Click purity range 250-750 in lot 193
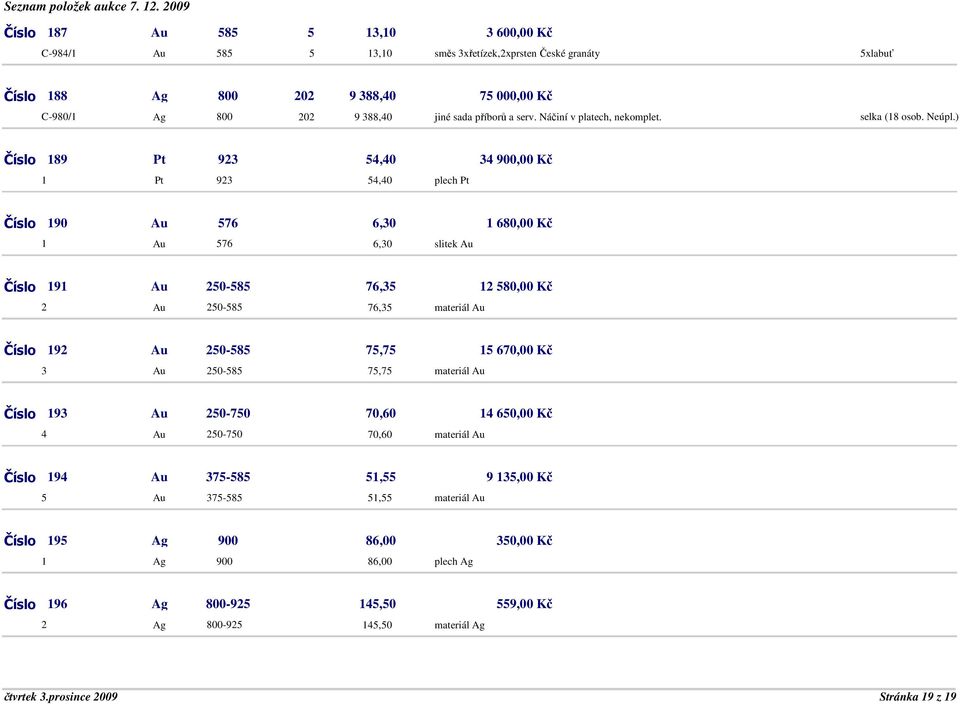Viewport: 960px width, 704px height. pyautogui.click(x=228, y=413)
